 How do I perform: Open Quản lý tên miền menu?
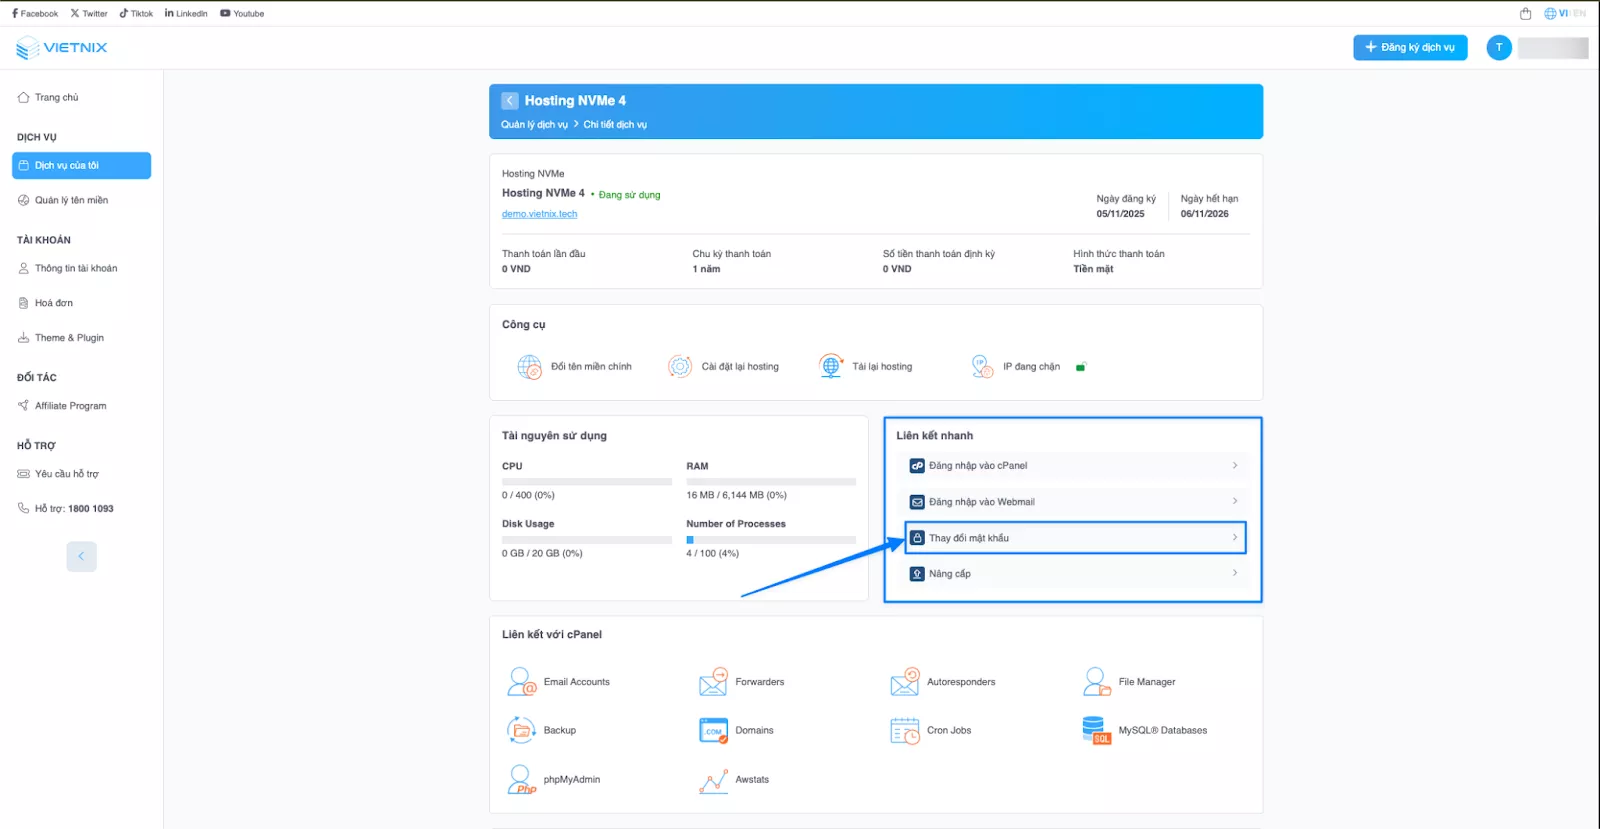coord(71,201)
